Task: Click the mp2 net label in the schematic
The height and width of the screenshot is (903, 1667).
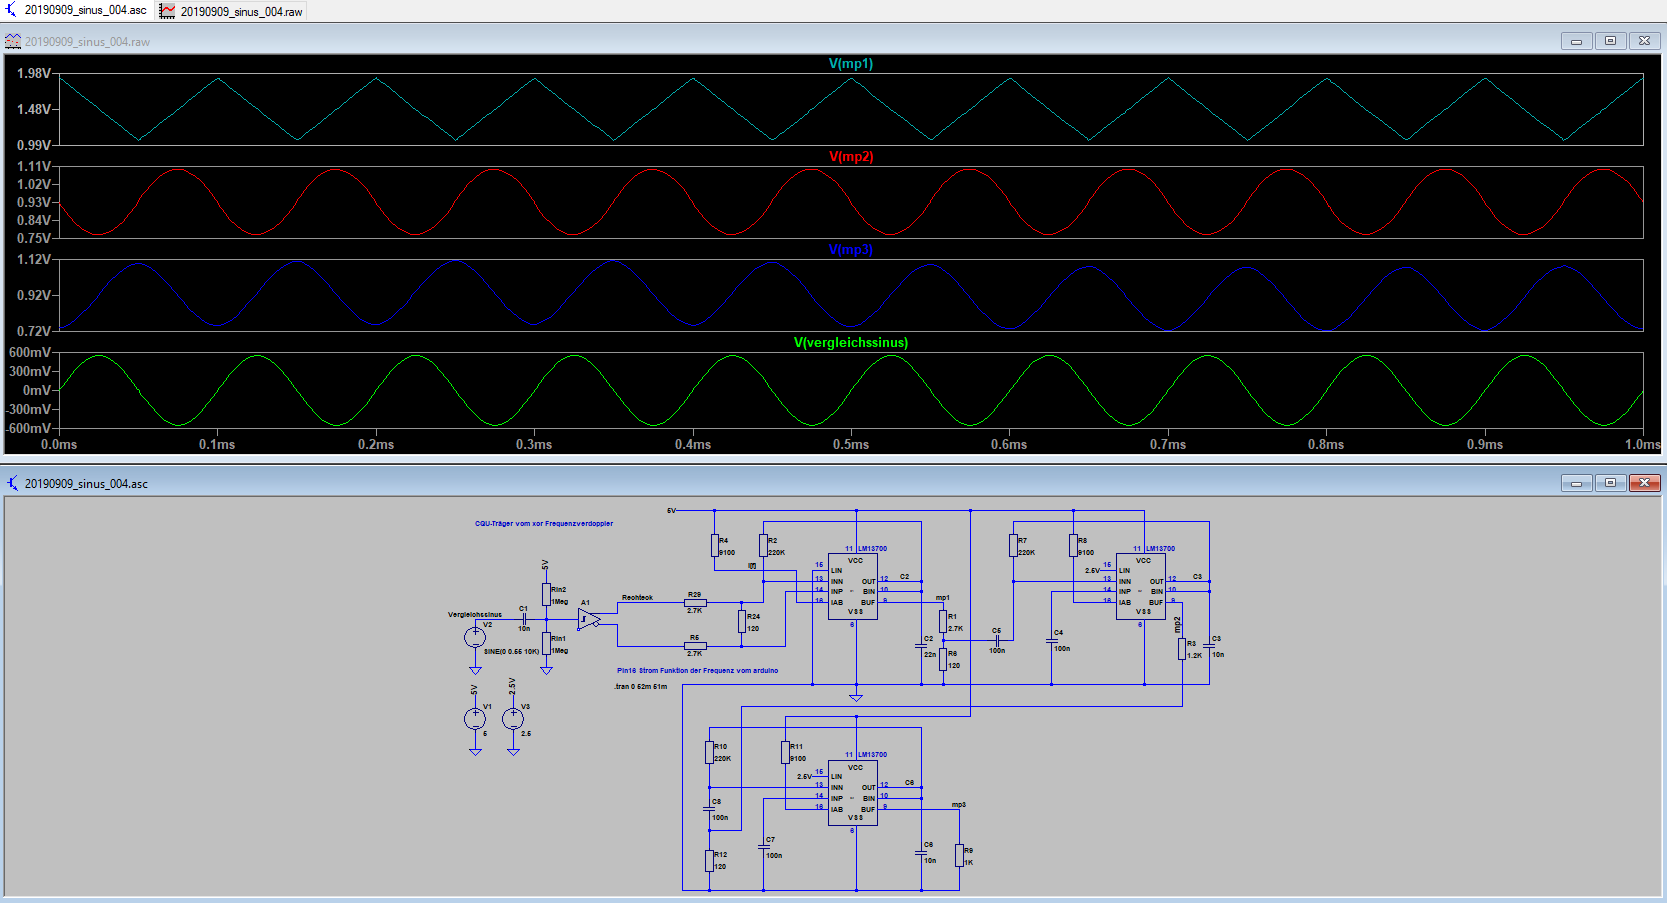Action: pyautogui.click(x=1178, y=624)
